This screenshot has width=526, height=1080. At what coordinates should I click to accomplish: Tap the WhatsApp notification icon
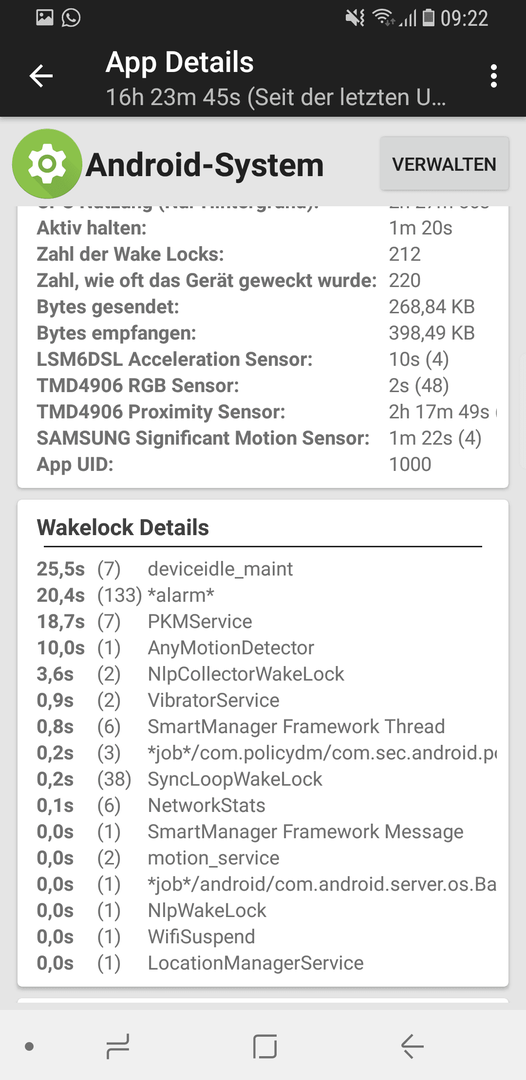[x=71, y=18]
